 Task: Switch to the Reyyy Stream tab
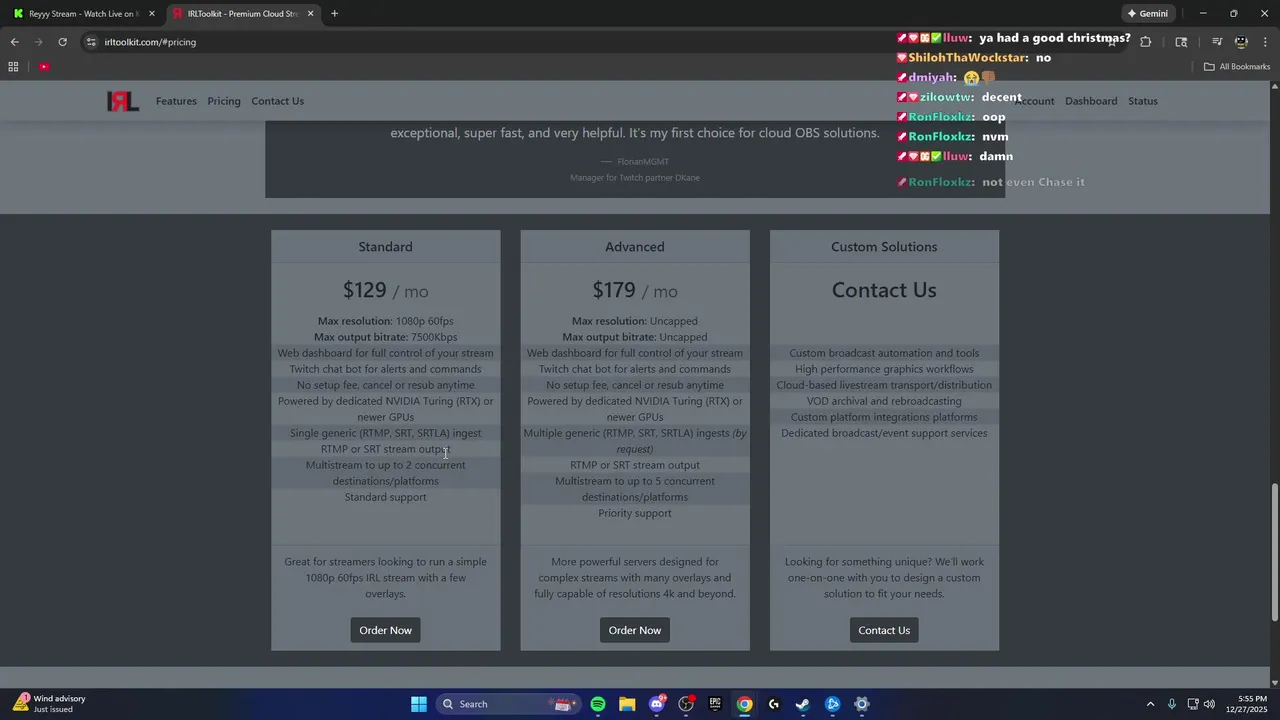point(83,14)
